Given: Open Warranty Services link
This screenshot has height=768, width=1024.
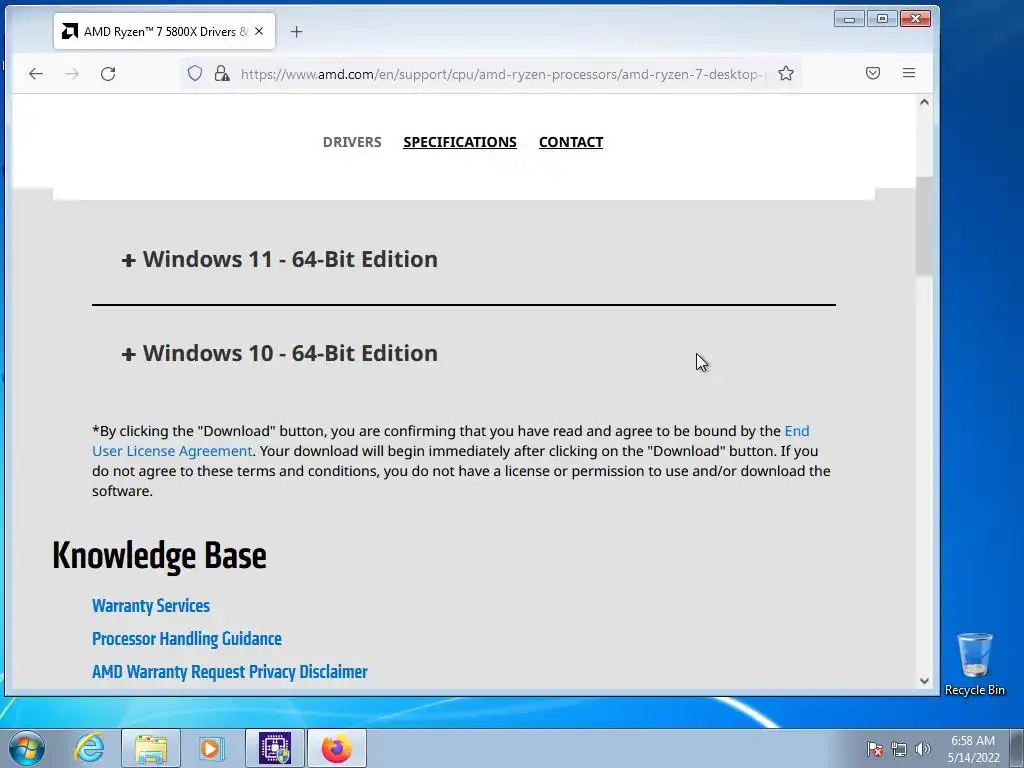Looking at the screenshot, I should pos(151,605).
